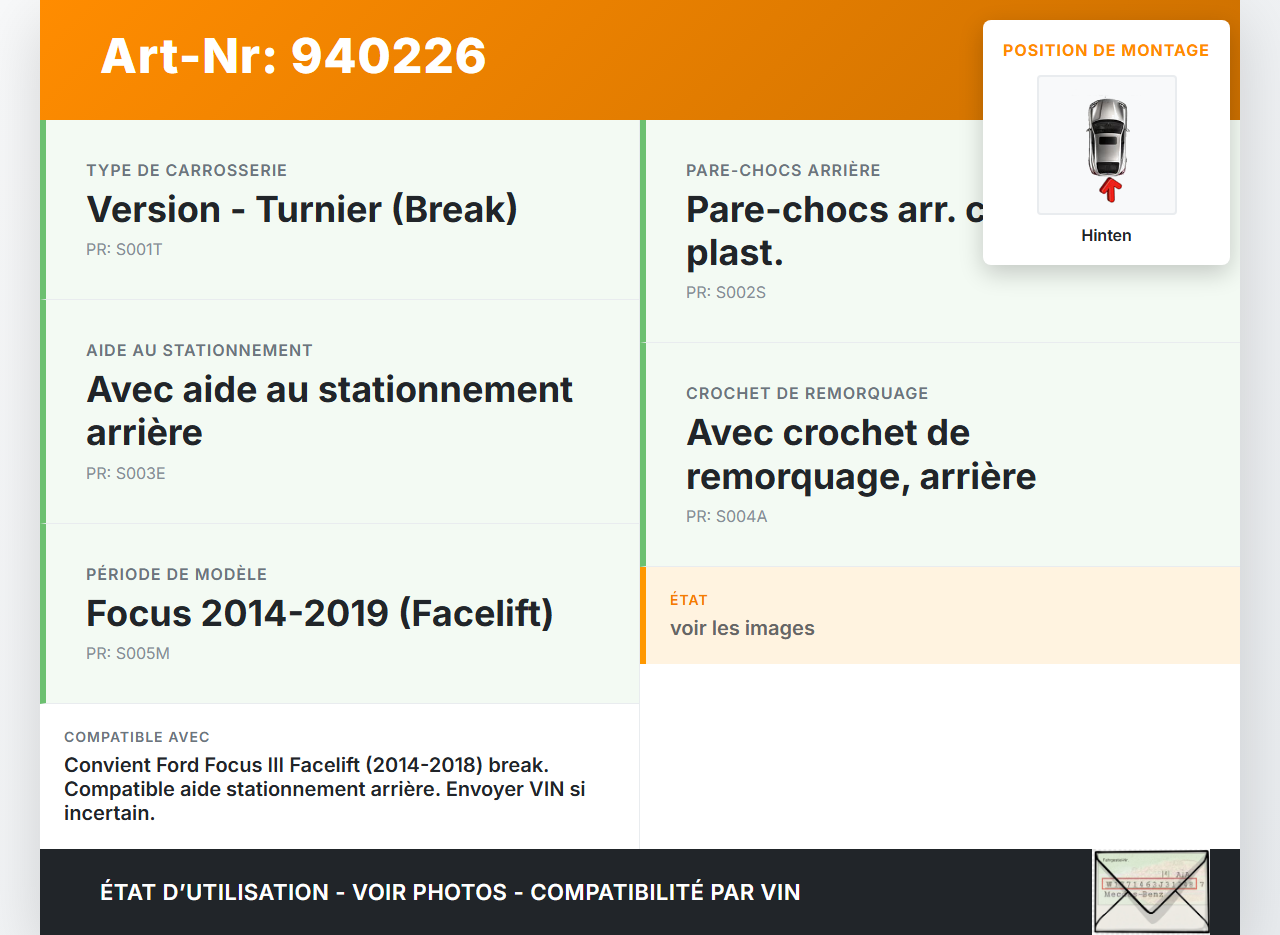
Task: Select Avec crochet de remorquage, arrière
Action: [x=860, y=454]
